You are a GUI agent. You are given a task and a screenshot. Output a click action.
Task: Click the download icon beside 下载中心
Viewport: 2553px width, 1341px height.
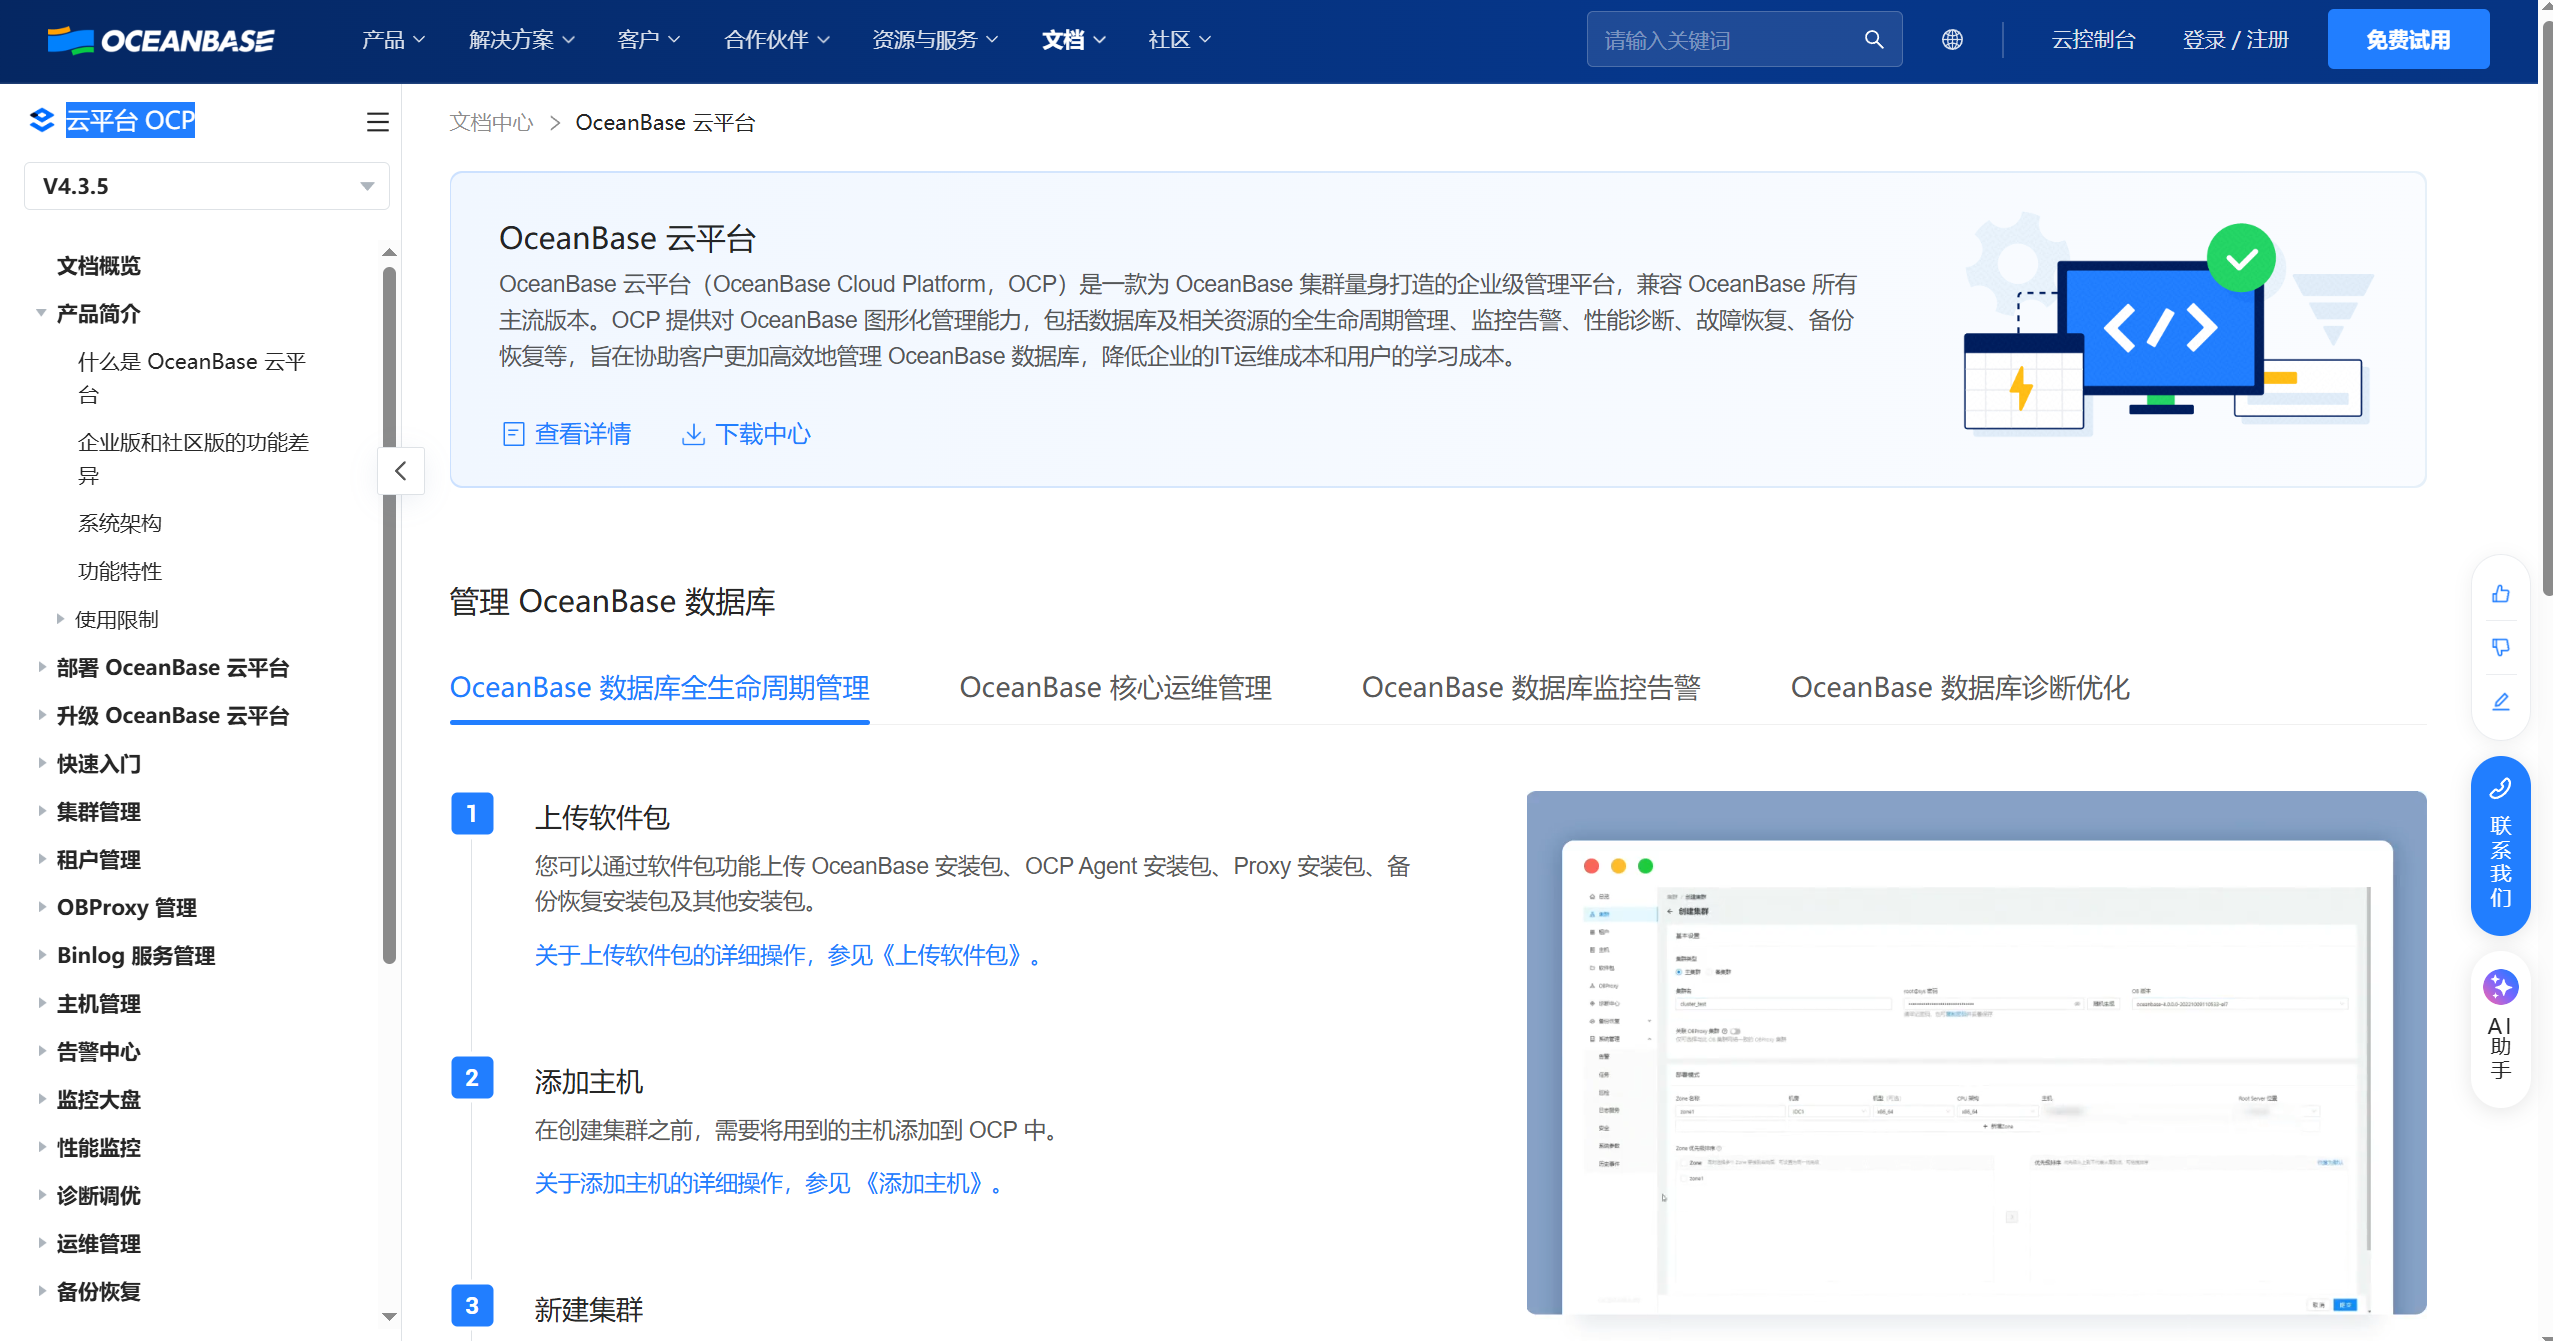coord(694,434)
